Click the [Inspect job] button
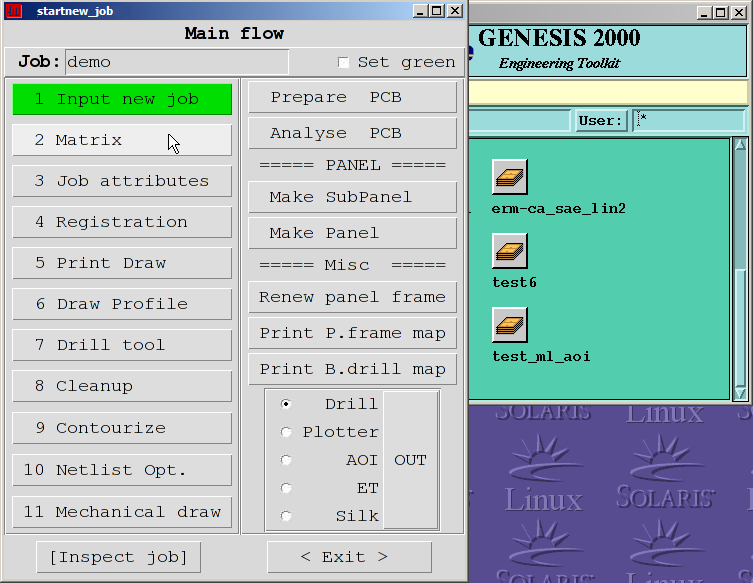This screenshot has width=753, height=583. (x=118, y=557)
